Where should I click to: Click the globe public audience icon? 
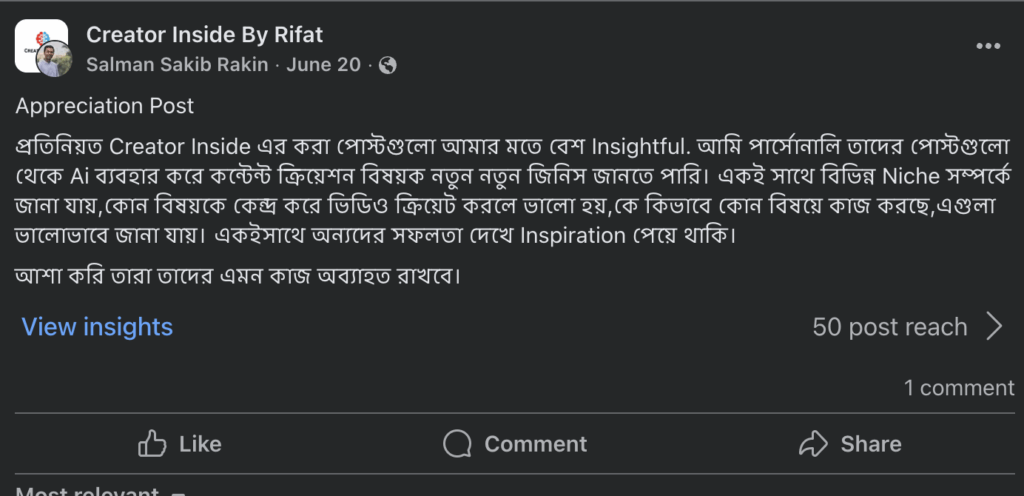coord(388,65)
